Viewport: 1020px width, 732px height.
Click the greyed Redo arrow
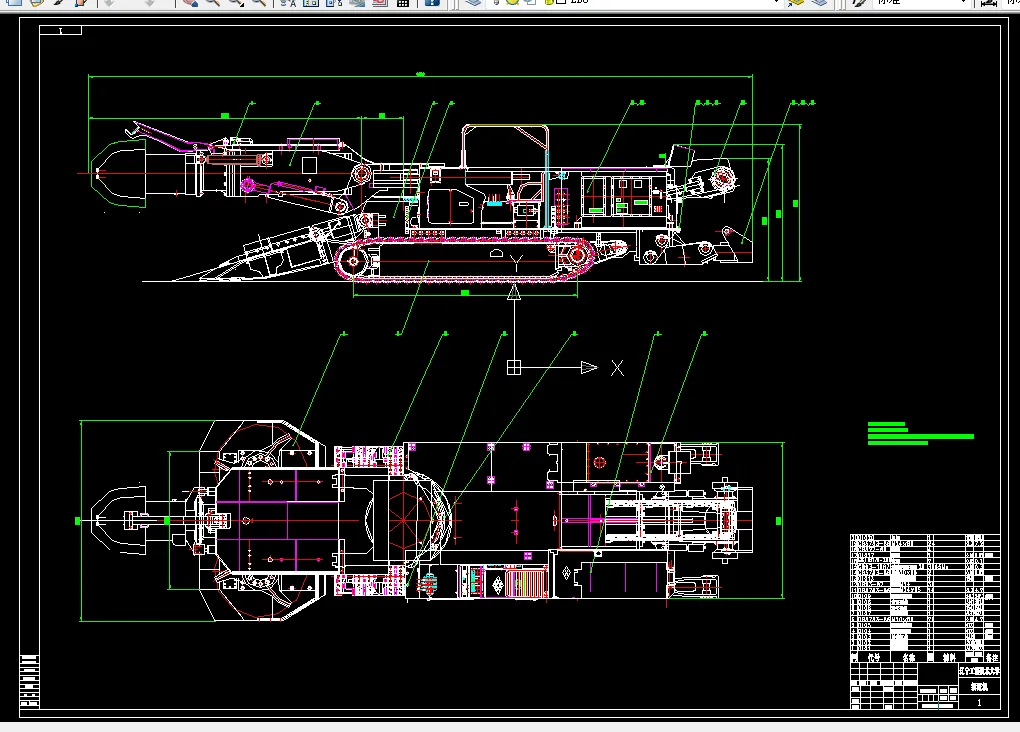click(150, 3)
